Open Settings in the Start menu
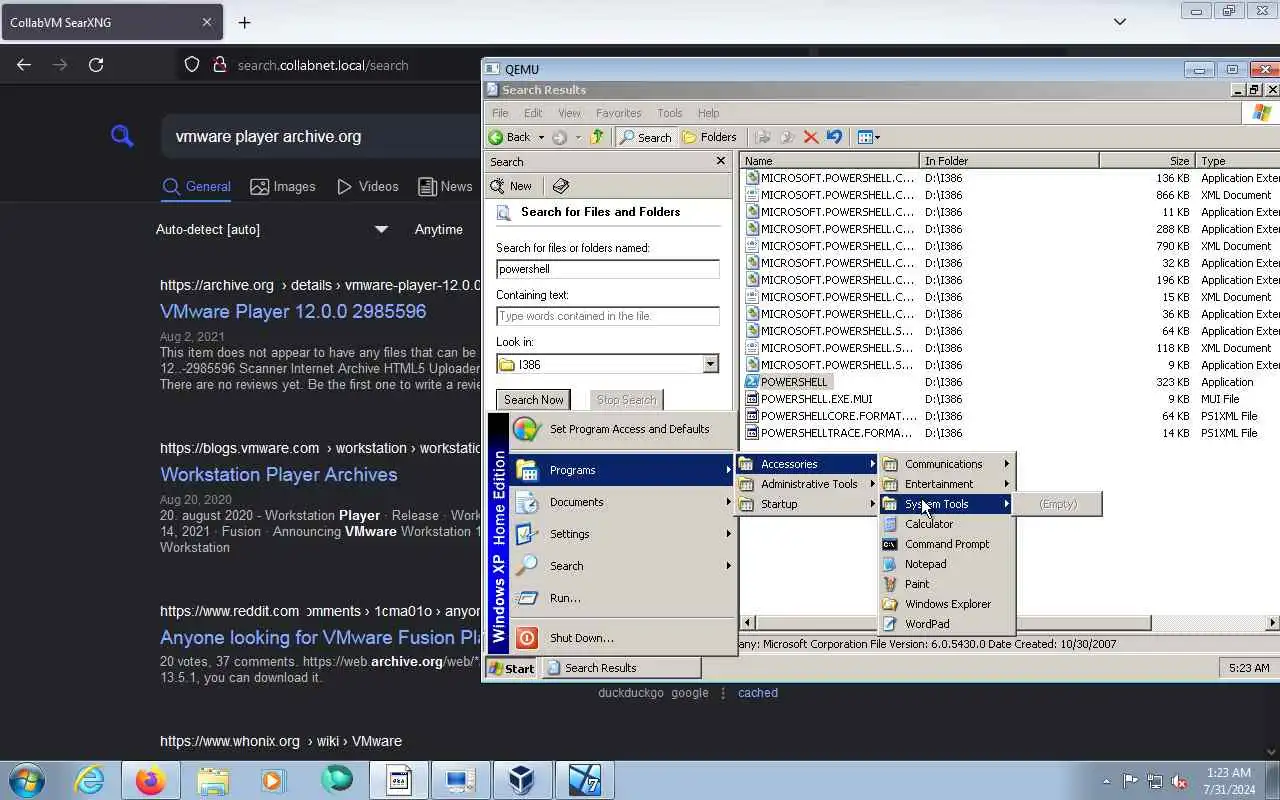1280x800 pixels. pos(622,534)
